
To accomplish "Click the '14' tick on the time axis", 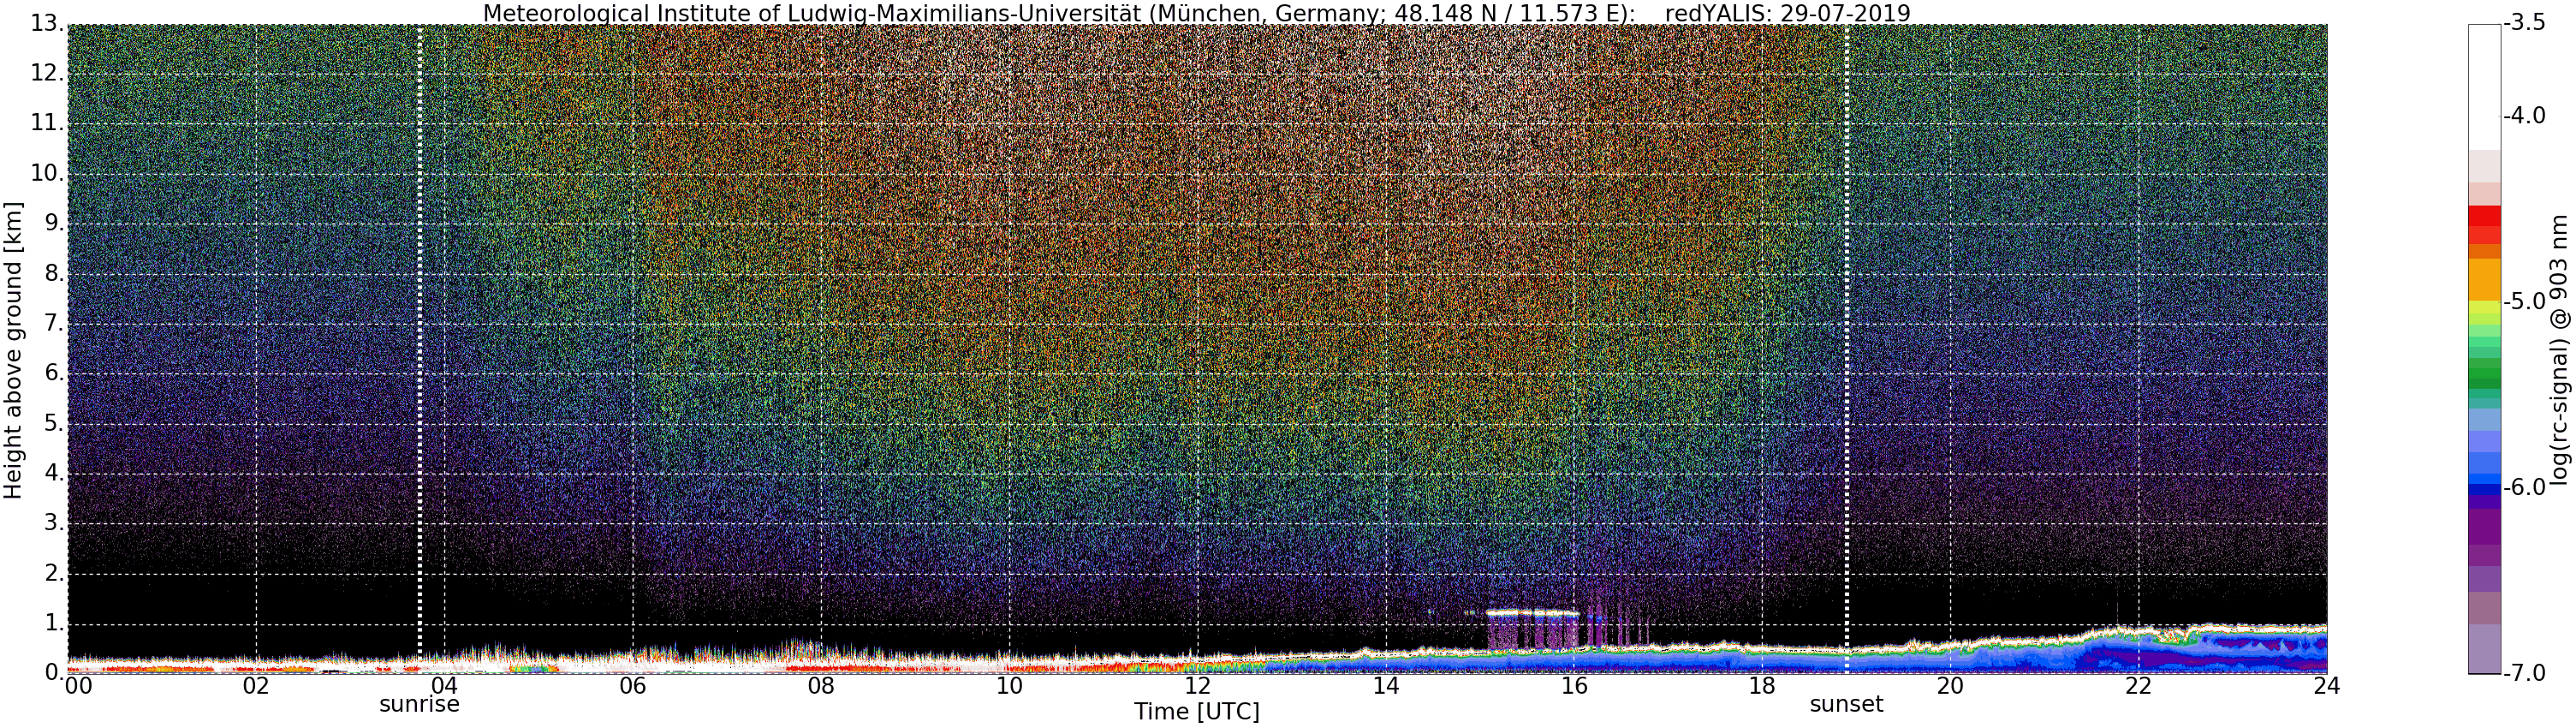I will pyautogui.click(x=1385, y=686).
